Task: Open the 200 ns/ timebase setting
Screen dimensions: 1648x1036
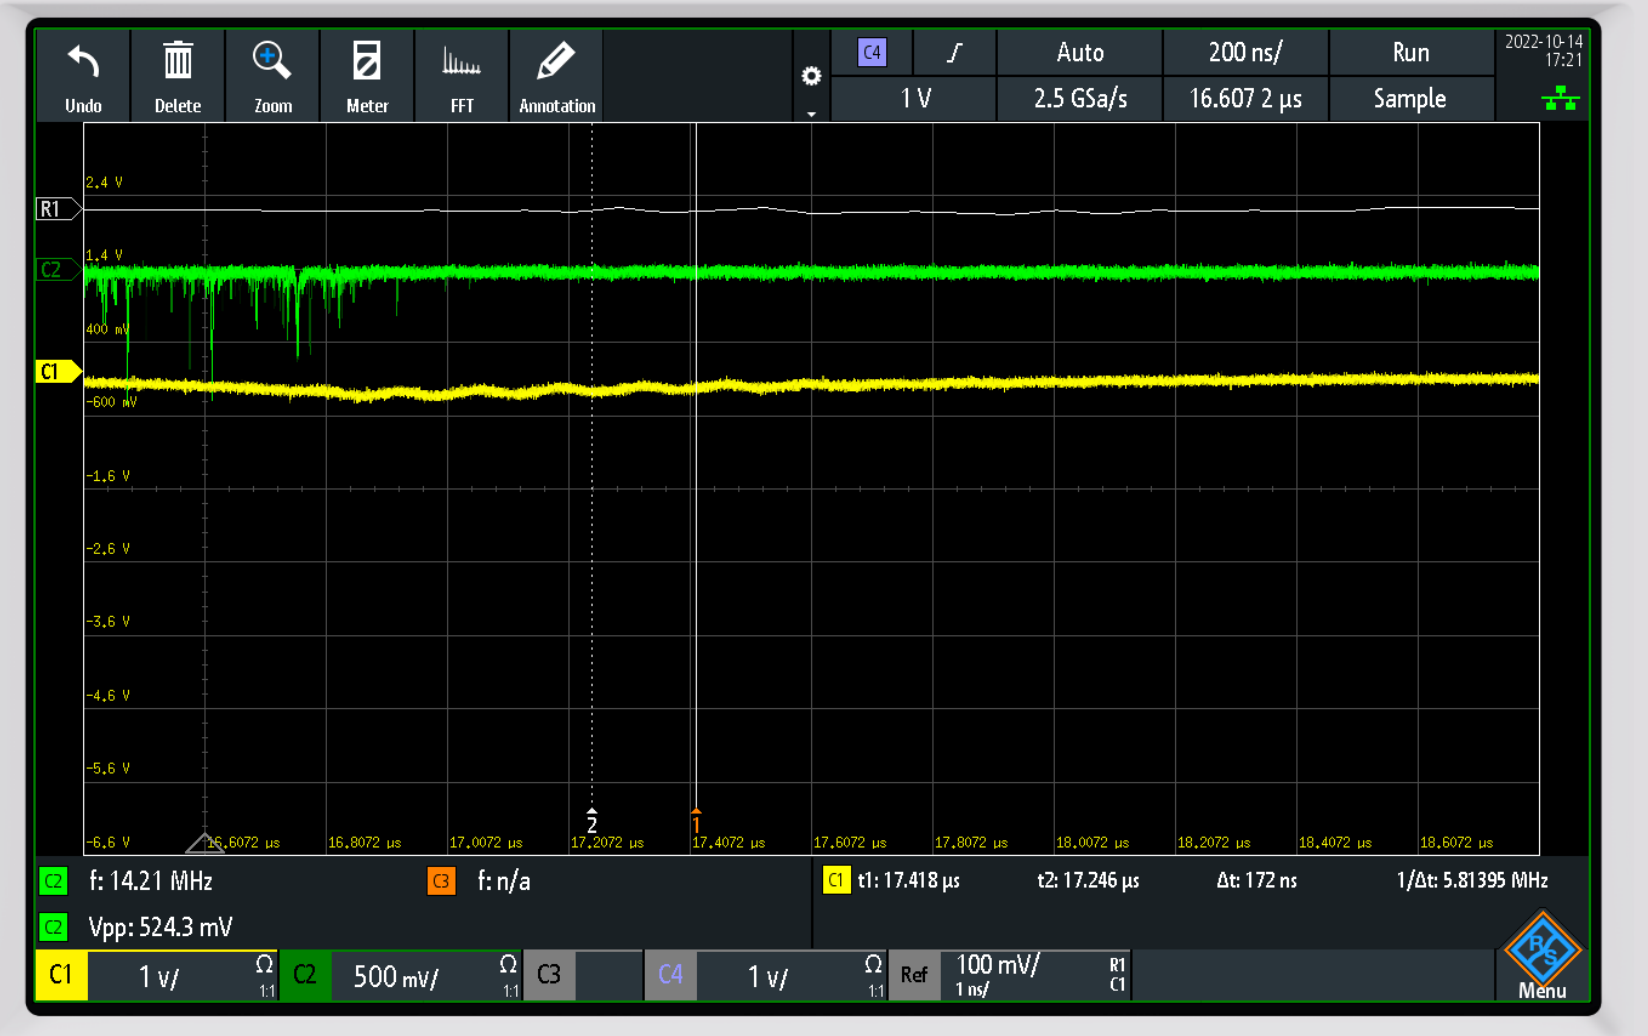Action: [1245, 52]
